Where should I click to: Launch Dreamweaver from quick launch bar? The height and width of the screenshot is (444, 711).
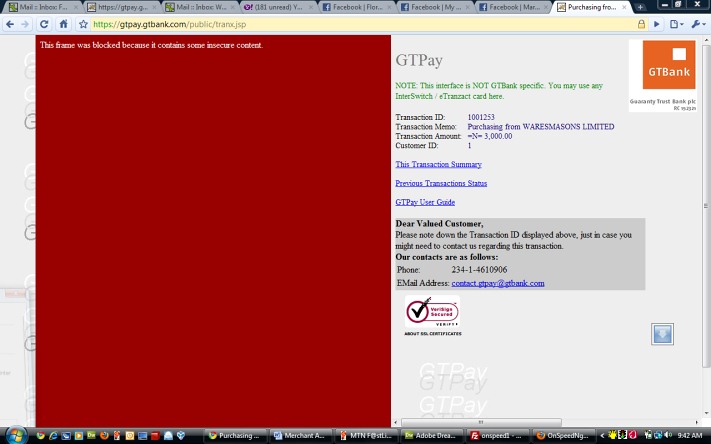(91, 435)
